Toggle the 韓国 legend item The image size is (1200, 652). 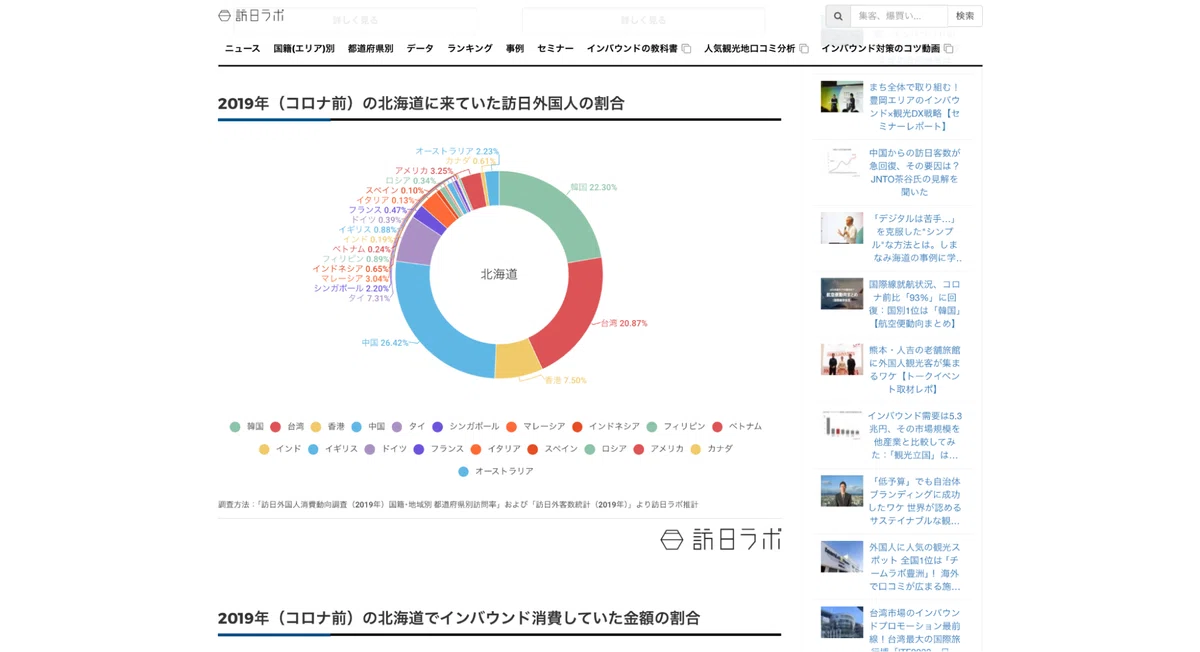[247, 427]
